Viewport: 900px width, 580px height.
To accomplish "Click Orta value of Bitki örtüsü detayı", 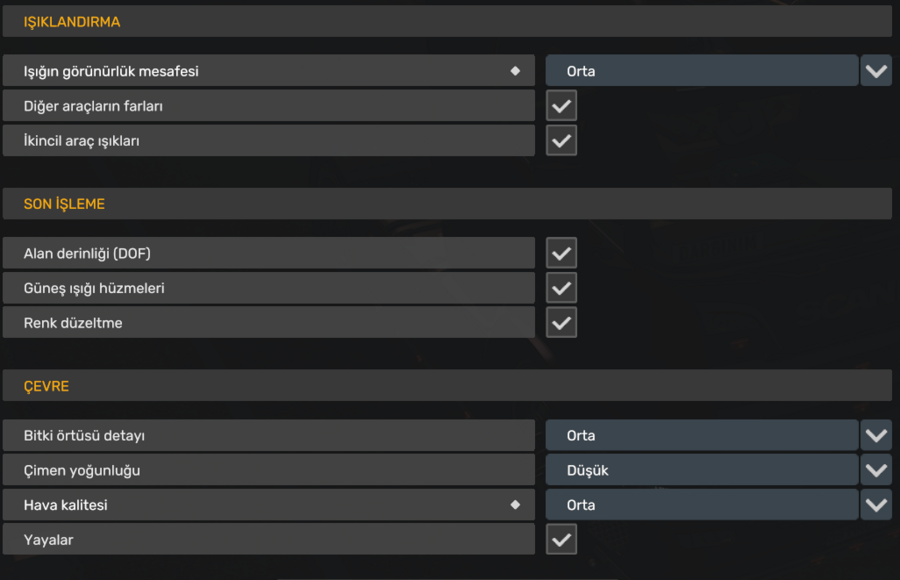I will coord(700,436).
